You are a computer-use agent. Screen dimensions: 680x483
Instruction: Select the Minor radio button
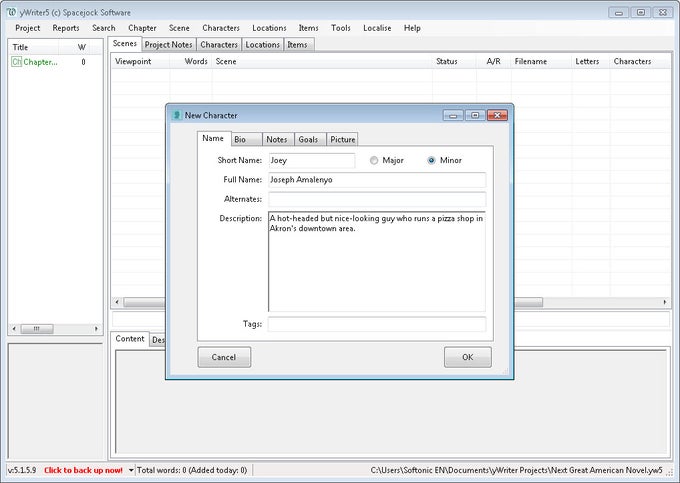click(431, 160)
